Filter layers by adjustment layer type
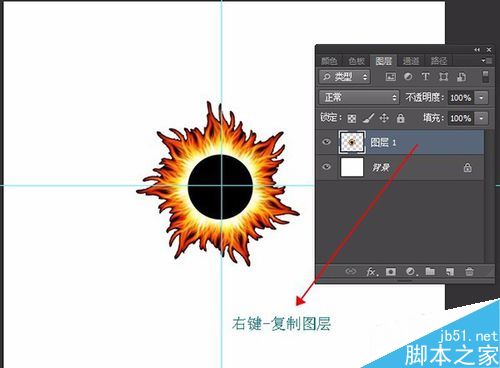 tap(408, 77)
